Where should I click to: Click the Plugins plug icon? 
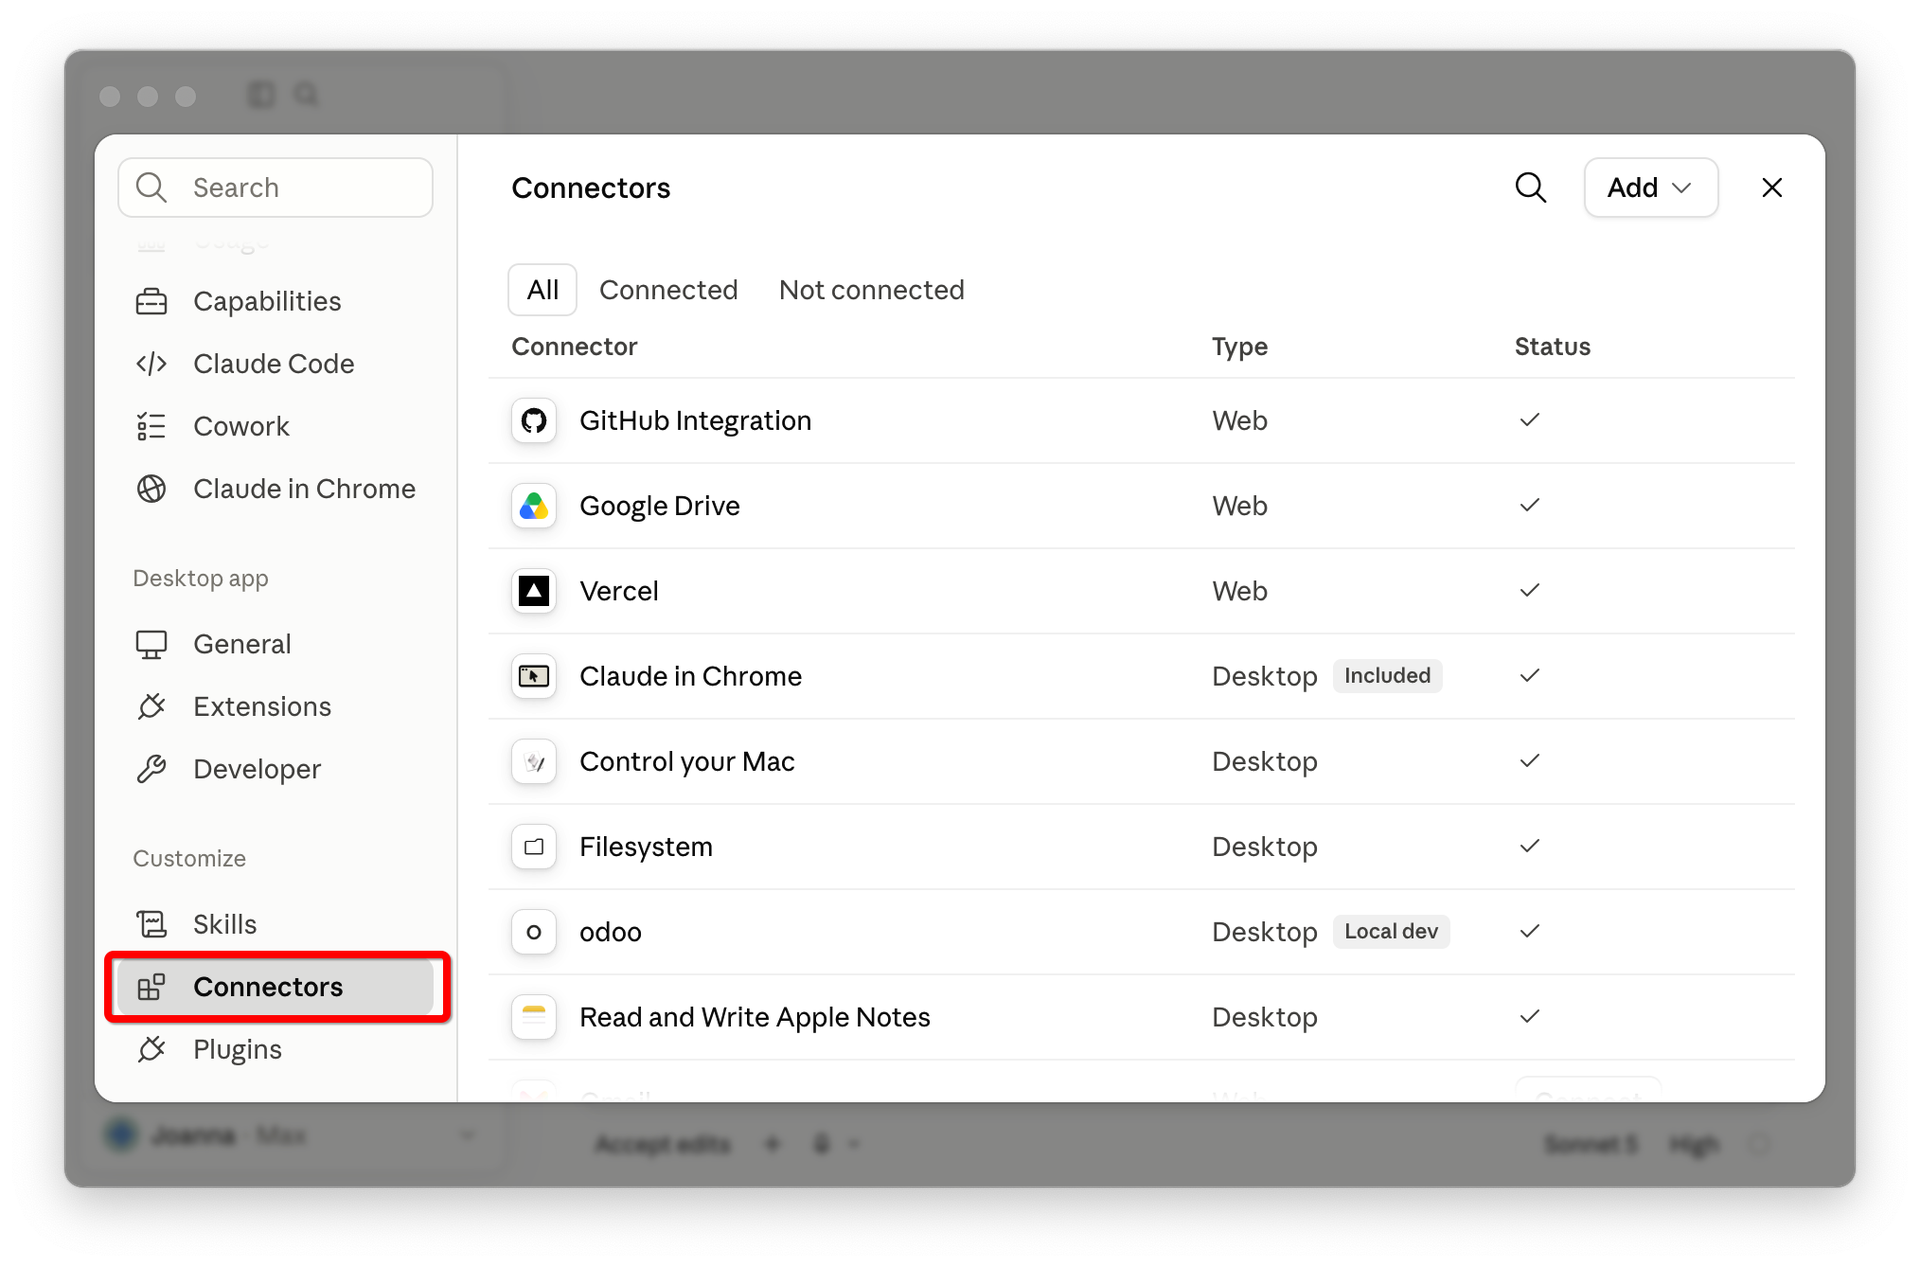151,1049
